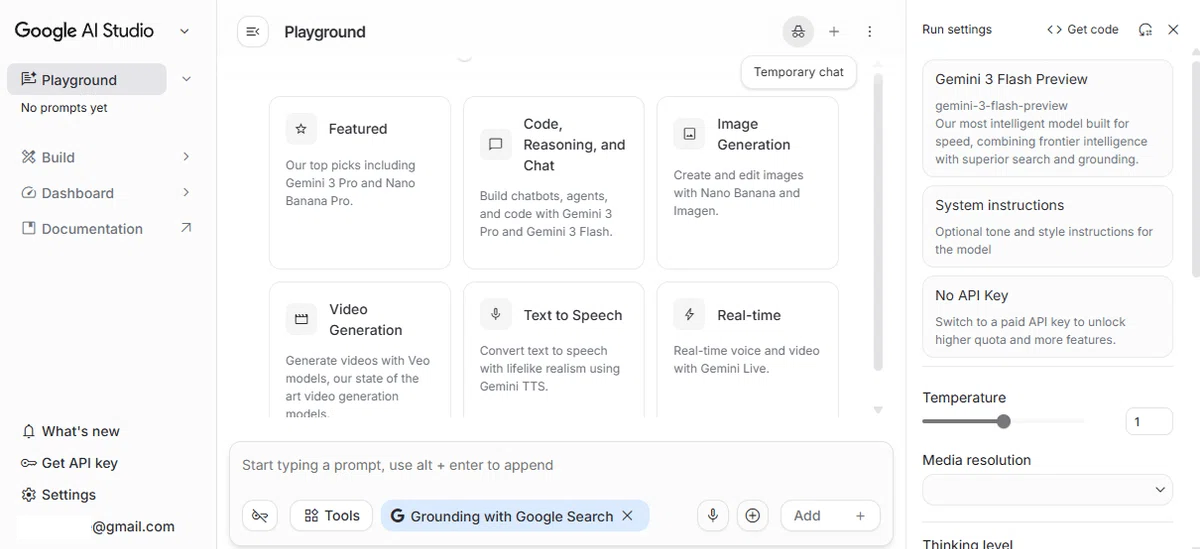
Task: Toggle the URL context link-off icon
Action: tap(260, 516)
